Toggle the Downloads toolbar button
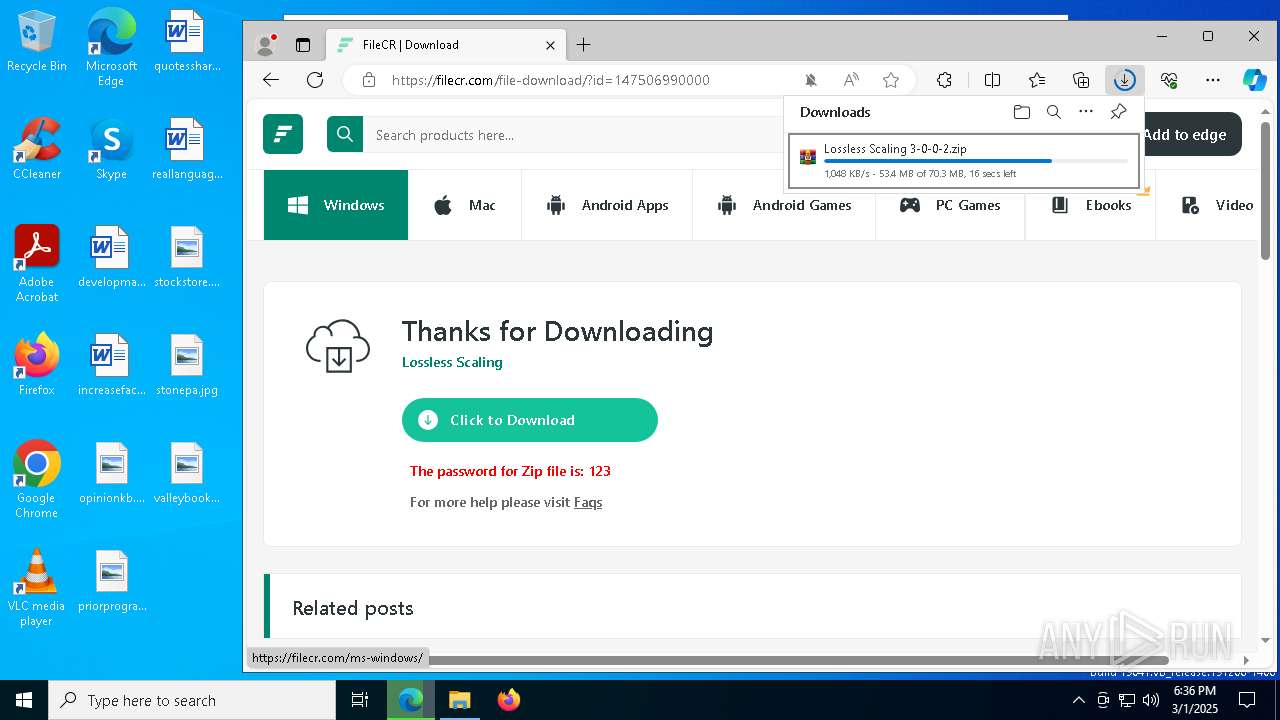This screenshot has width=1280, height=720. 1125,80
